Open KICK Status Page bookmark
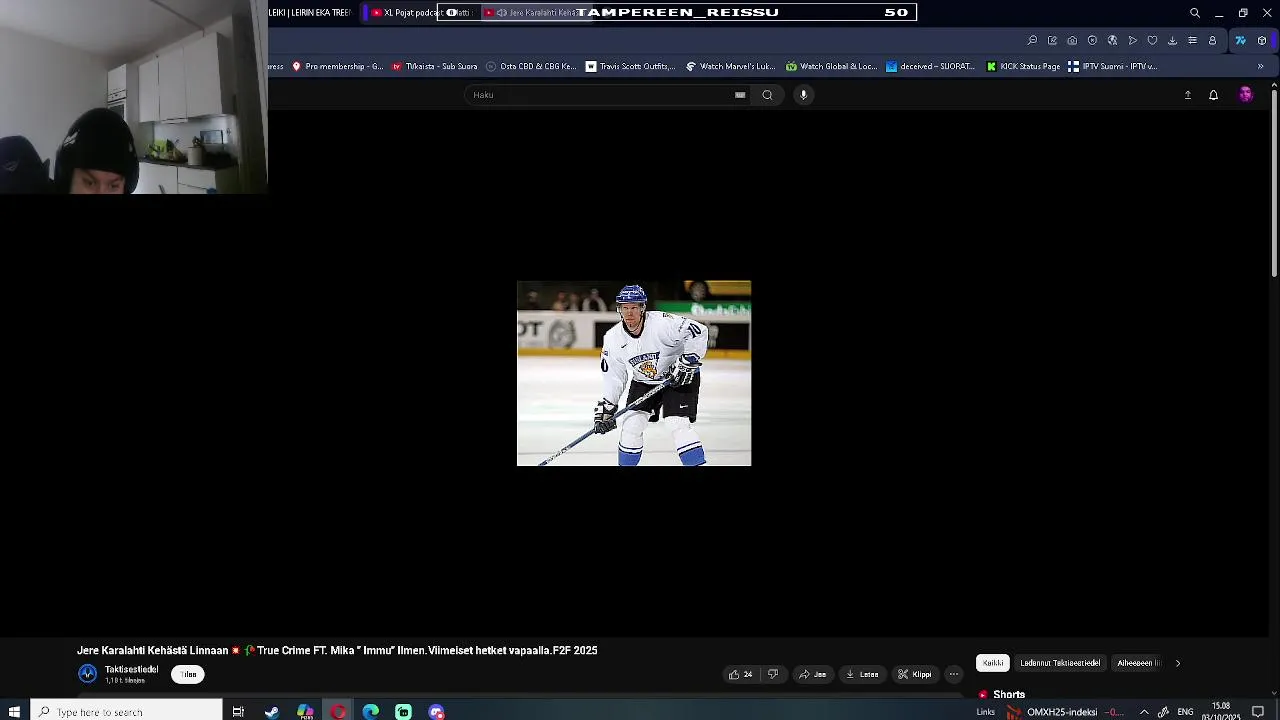 click(1023, 67)
